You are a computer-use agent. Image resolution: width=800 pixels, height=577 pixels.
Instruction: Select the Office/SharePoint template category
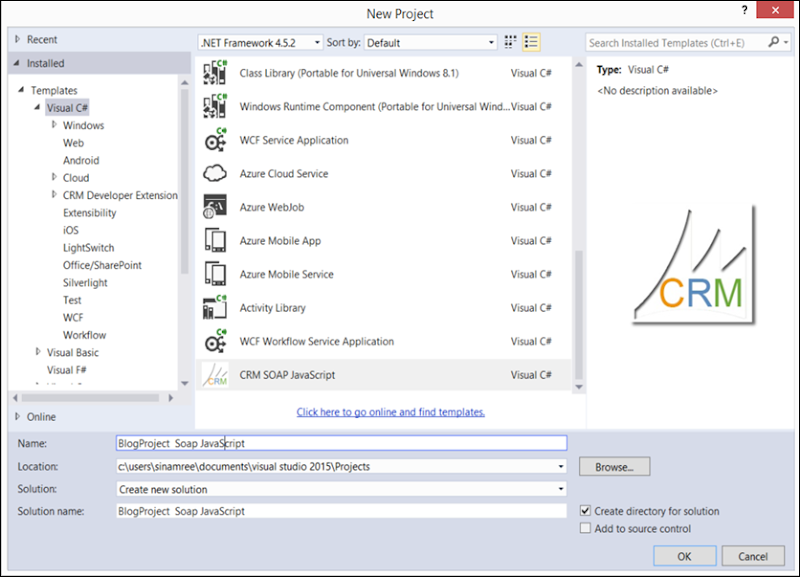(x=102, y=265)
